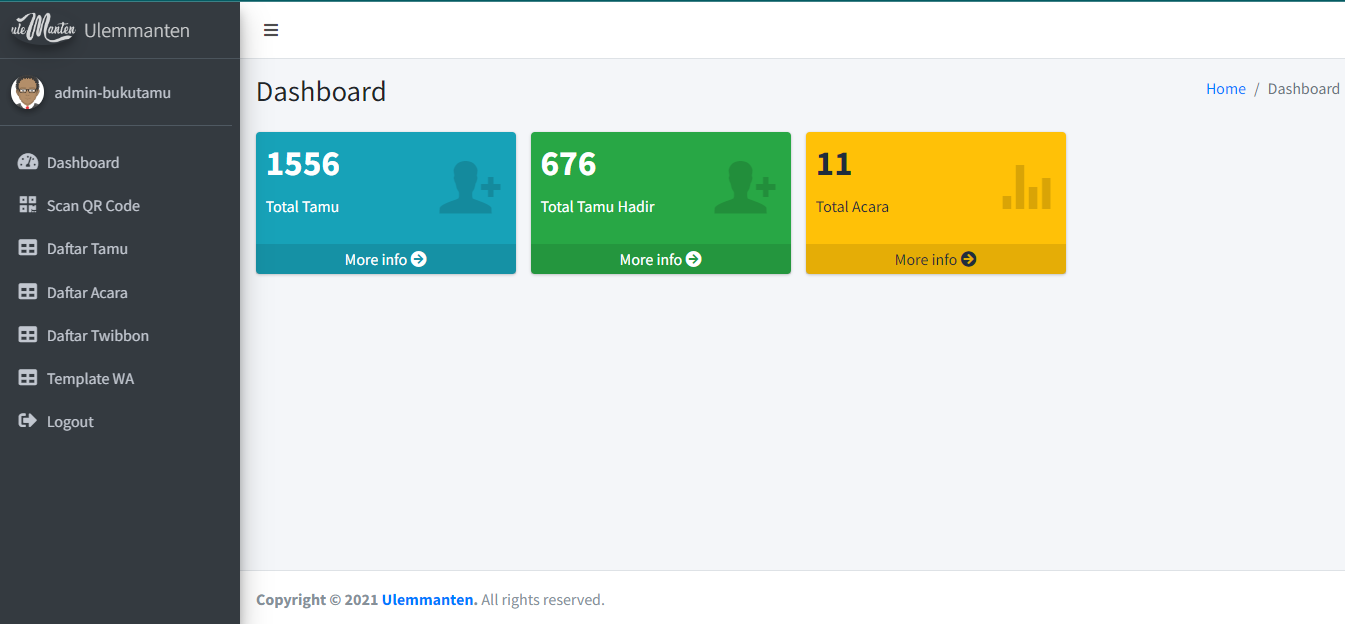Go to Home via breadcrumb link
The height and width of the screenshot is (624, 1345).
coord(1225,89)
